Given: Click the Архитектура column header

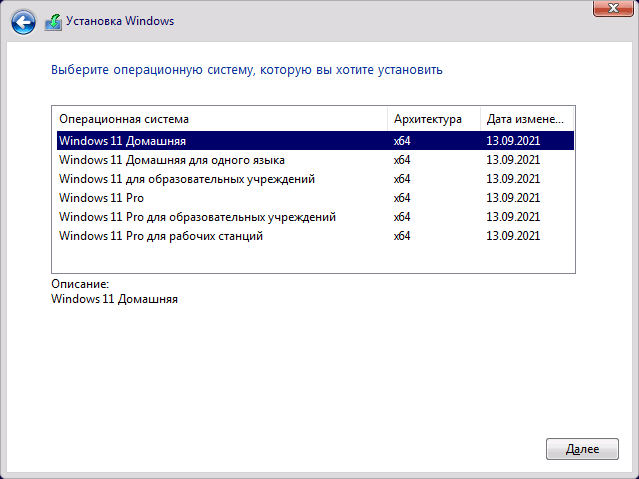Looking at the screenshot, I should coord(428,119).
